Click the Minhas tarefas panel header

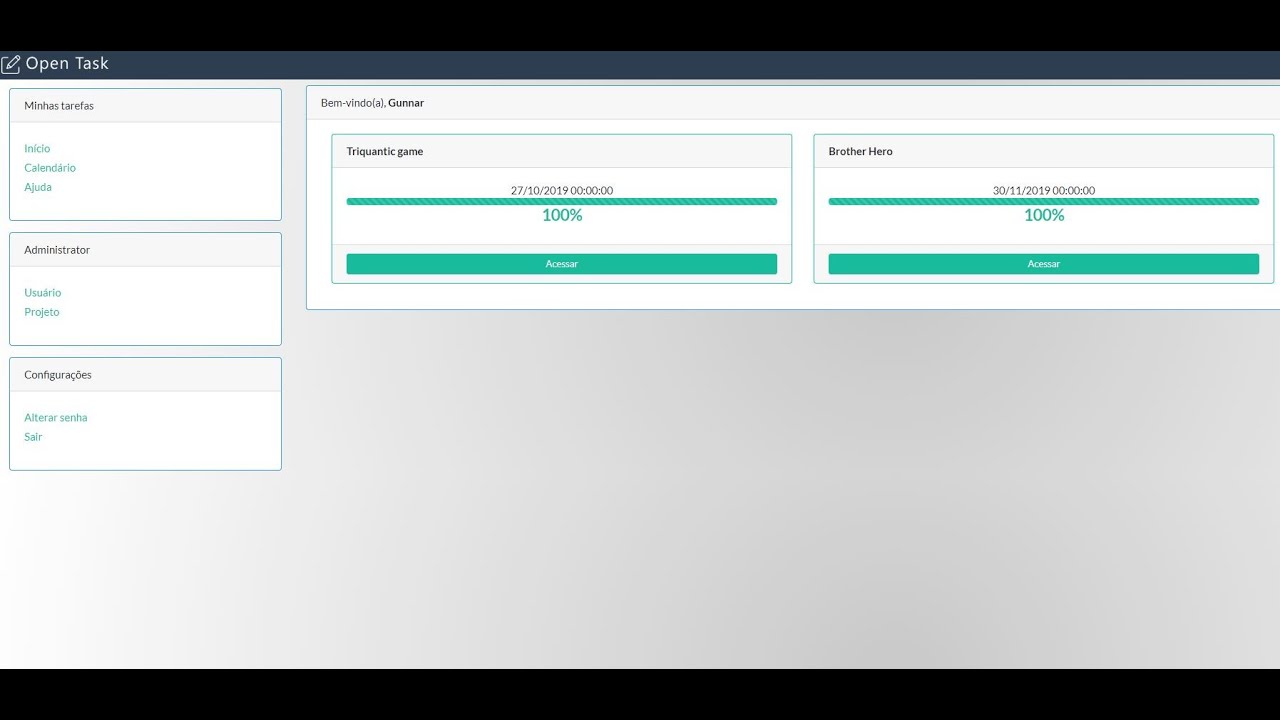click(145, 106)
